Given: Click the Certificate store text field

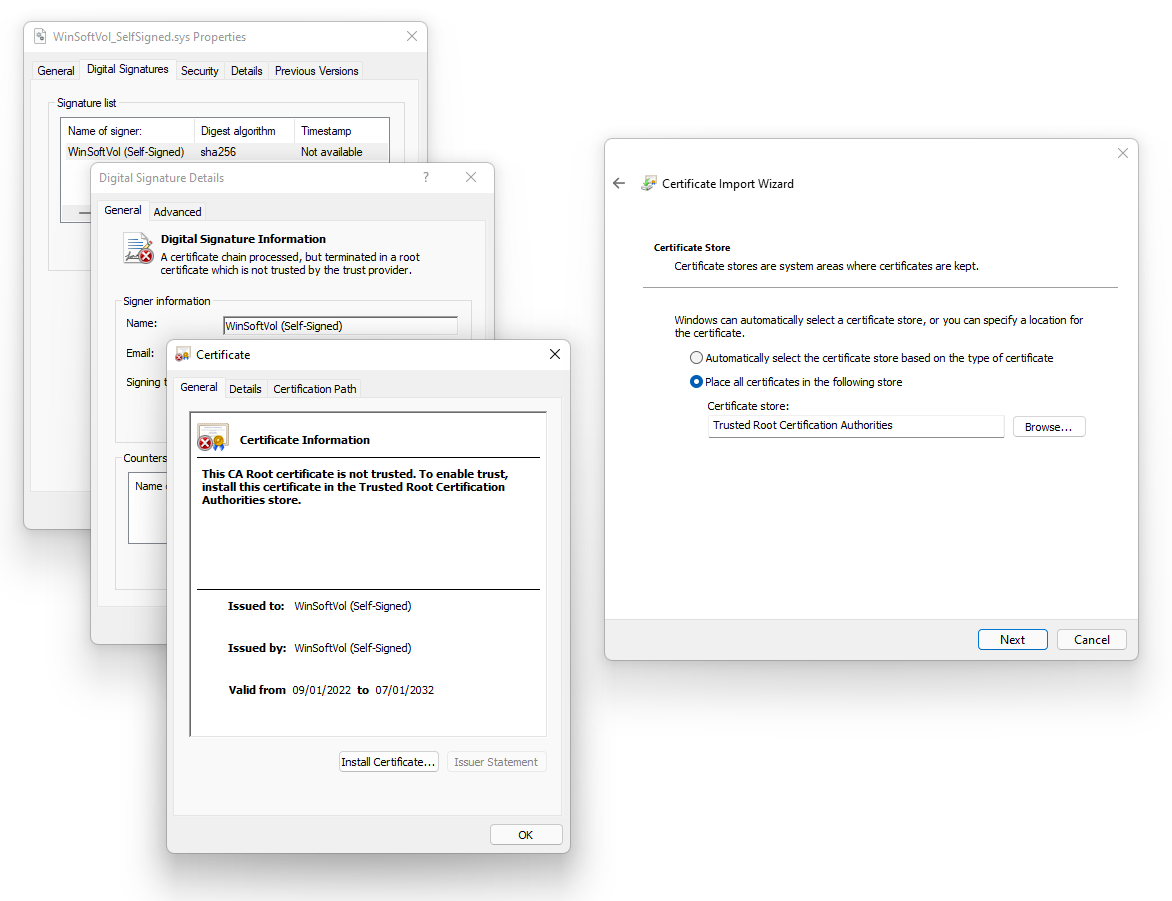Looking at the screenshot, I should (856, 425).
